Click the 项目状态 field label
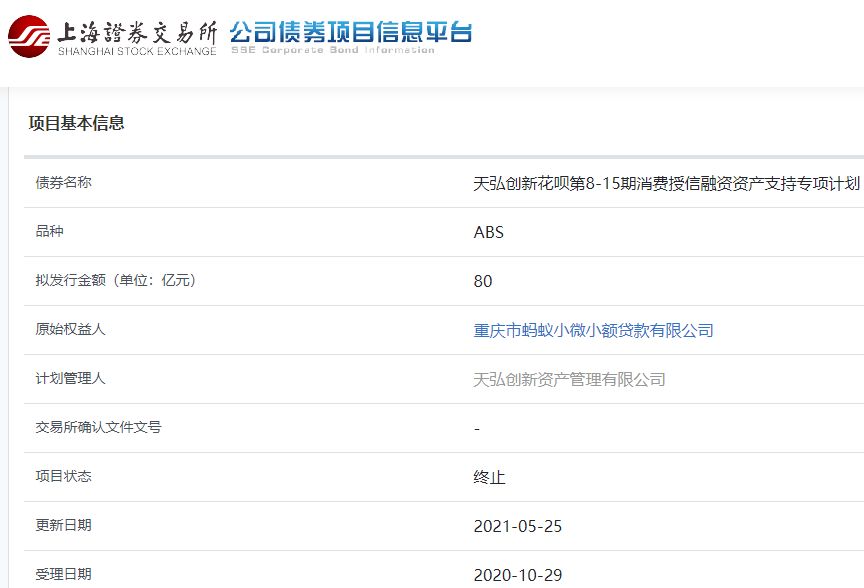This screenshot has width=864, height=588. point(63,476)
